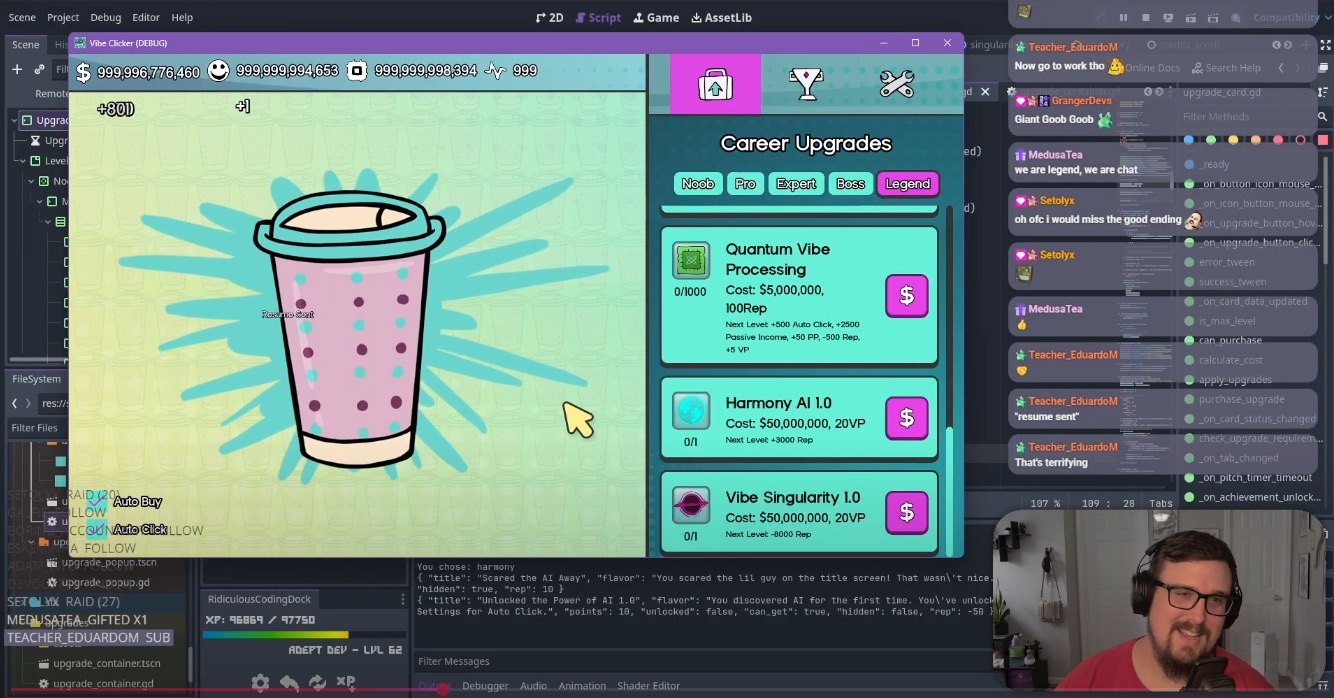Switch to the 2D workspace
Screen dimensions: 1334x698
coord(549,17)
